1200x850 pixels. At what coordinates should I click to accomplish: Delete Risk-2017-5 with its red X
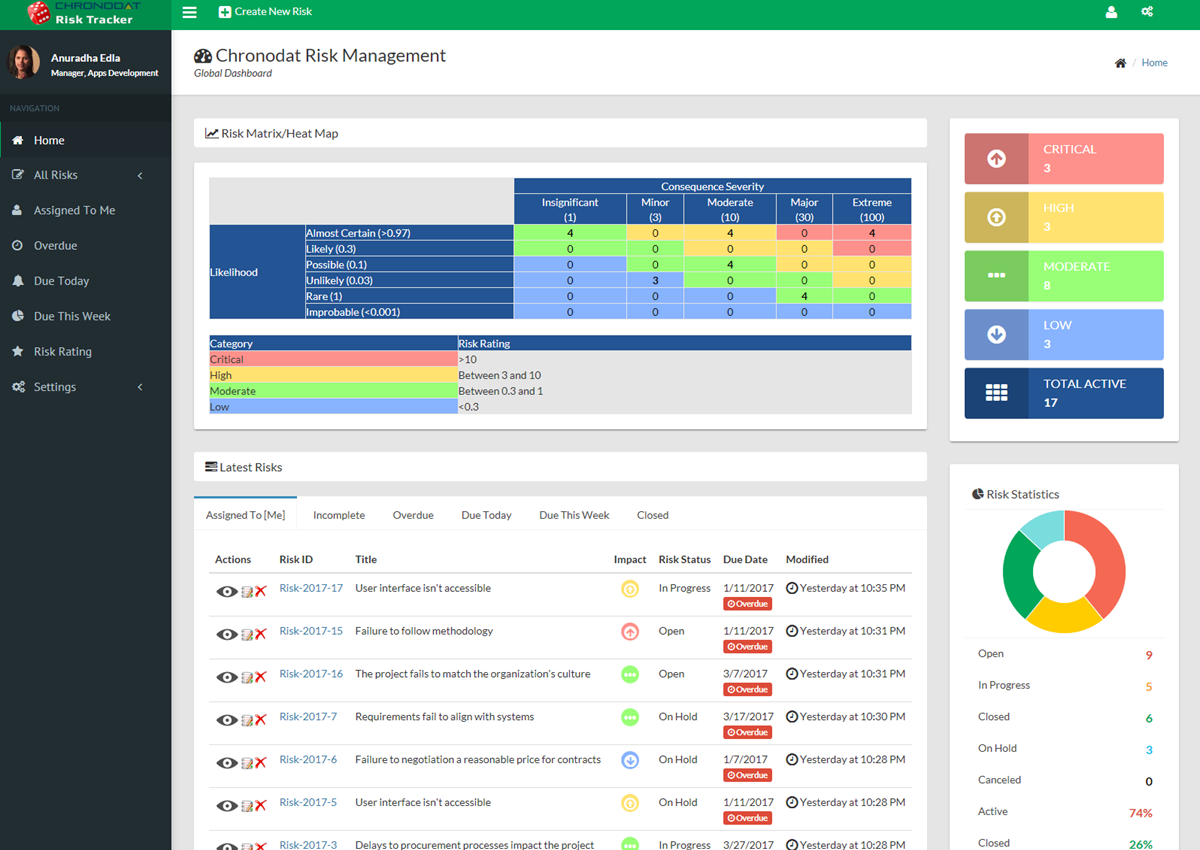click(x=260, y=807)
